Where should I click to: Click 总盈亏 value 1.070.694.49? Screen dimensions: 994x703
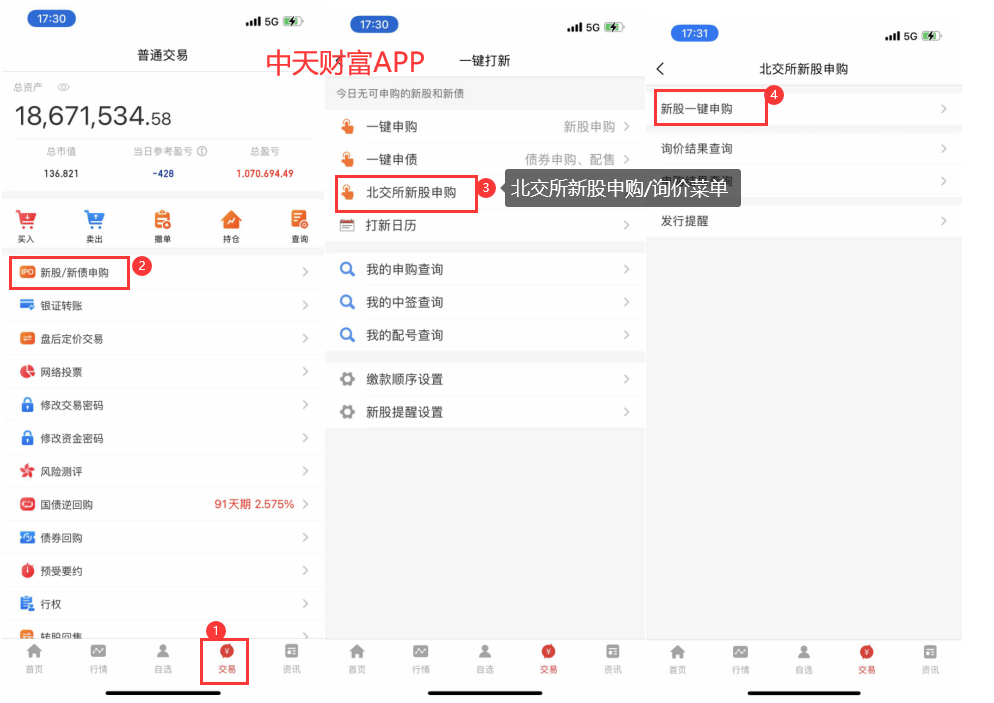(x=264, y=174)
